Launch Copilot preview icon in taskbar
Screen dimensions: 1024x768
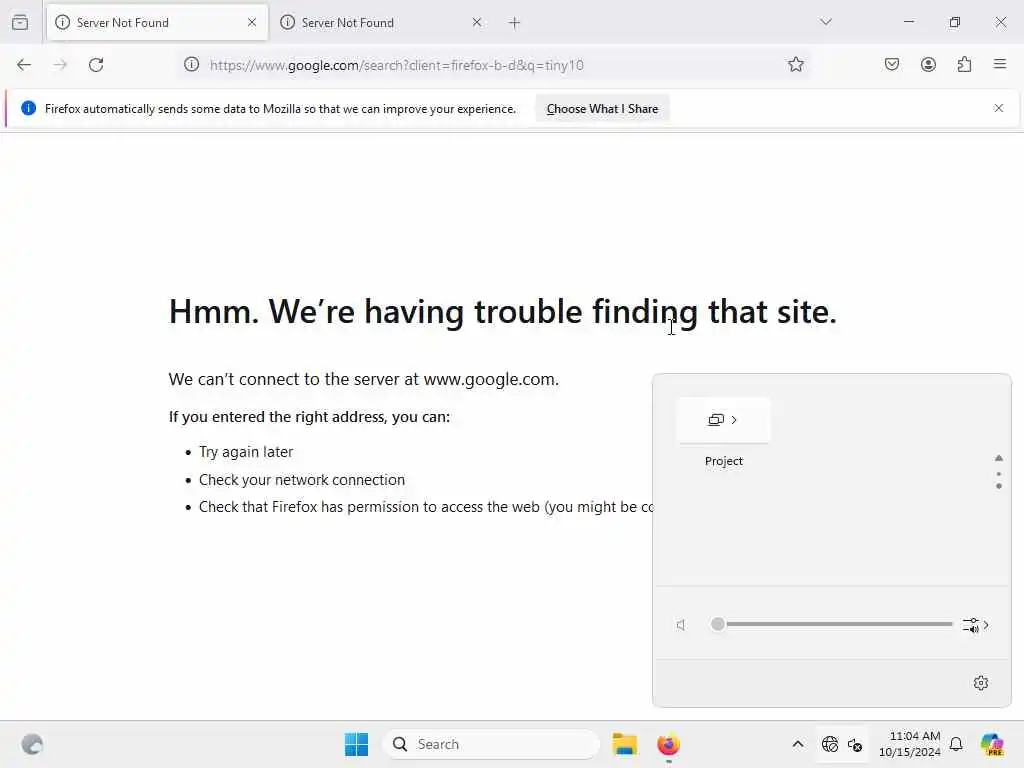click(992, 744)
